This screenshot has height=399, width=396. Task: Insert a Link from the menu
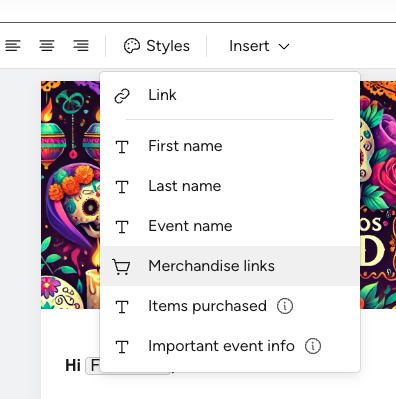(x=230, y=95)
